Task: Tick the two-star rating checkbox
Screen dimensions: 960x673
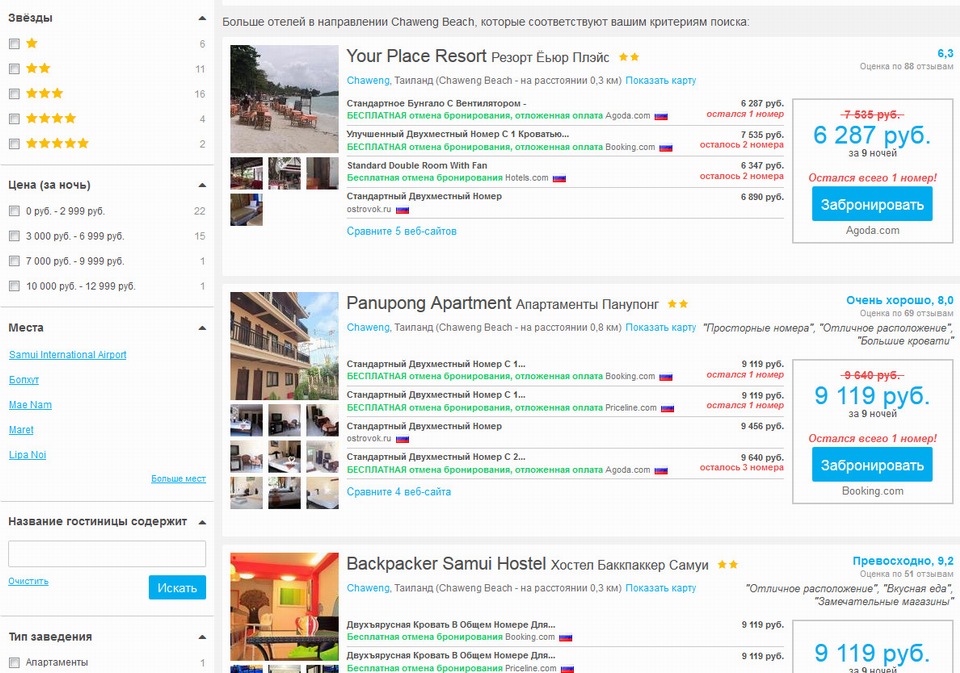Action: [x=14, y=69]
